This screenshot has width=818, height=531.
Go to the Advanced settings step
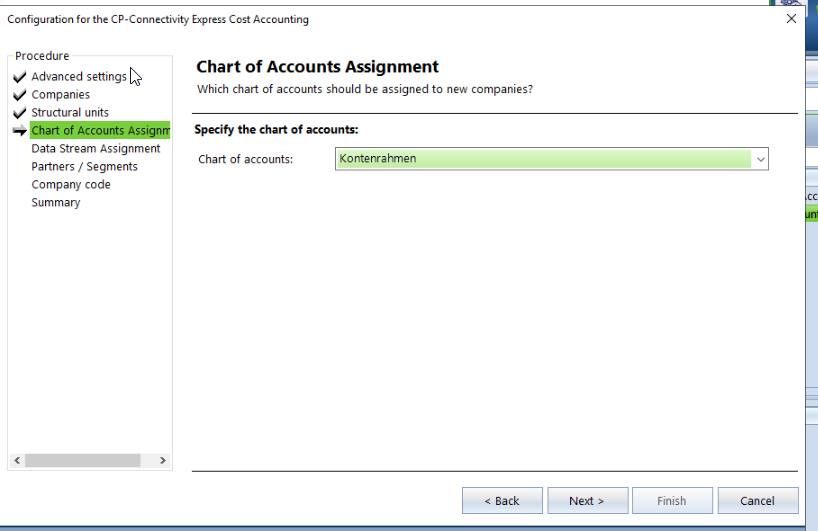78,77
